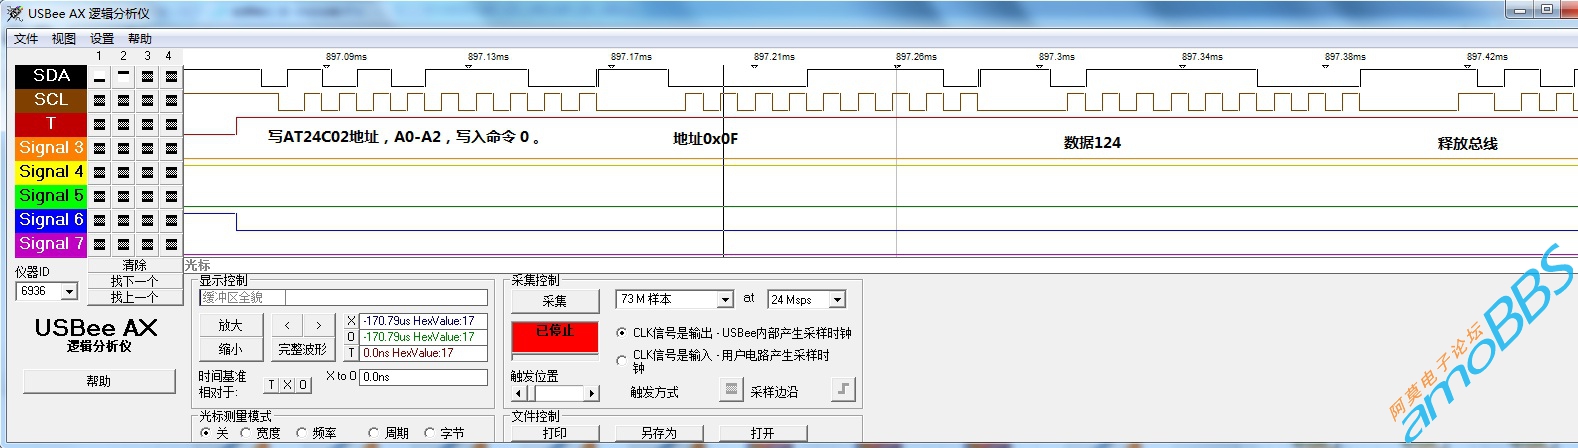The image size is (1578, 448).
Task: Open the 仪器ID 6936 dropdown
Action: (x=69, y=291)
